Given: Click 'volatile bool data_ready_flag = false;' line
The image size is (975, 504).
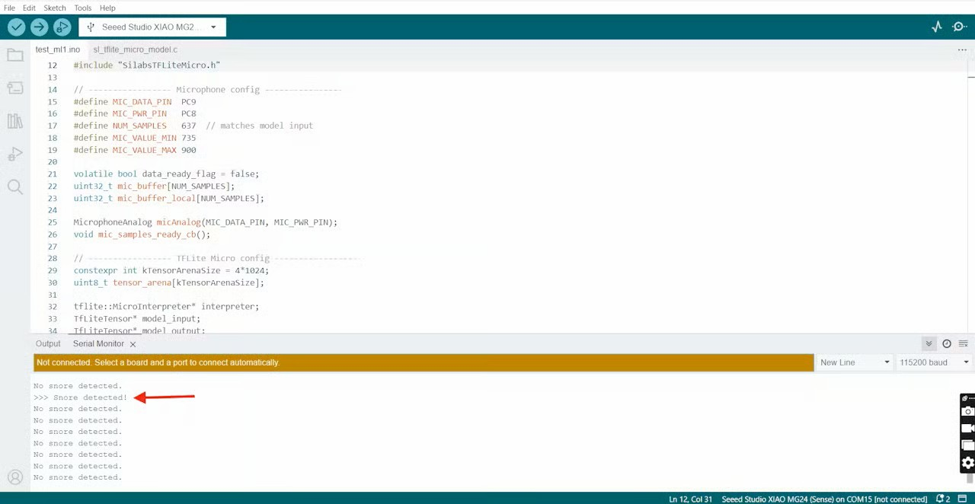Looking at the screenshot, I should [166, 174].
